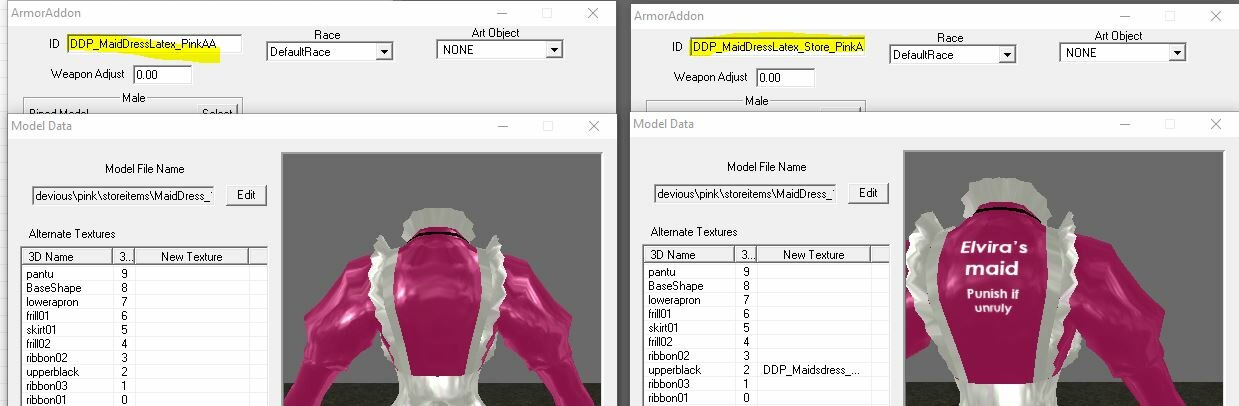1239x406 pixels.
Task: Select frill01 row in left Alternate Textures list
Action: pos(144,314)
